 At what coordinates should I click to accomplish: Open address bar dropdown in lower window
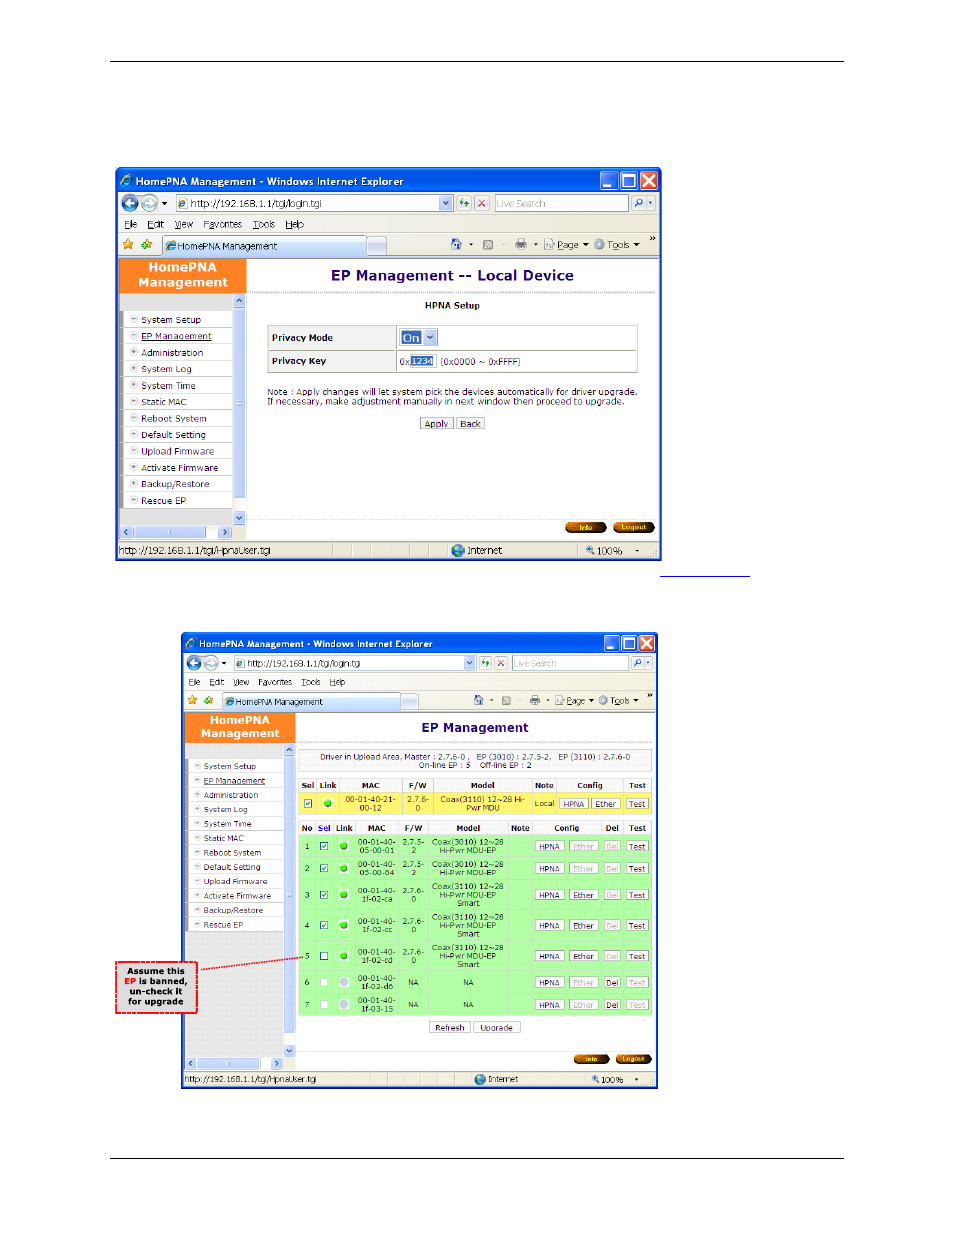point(469,663)
